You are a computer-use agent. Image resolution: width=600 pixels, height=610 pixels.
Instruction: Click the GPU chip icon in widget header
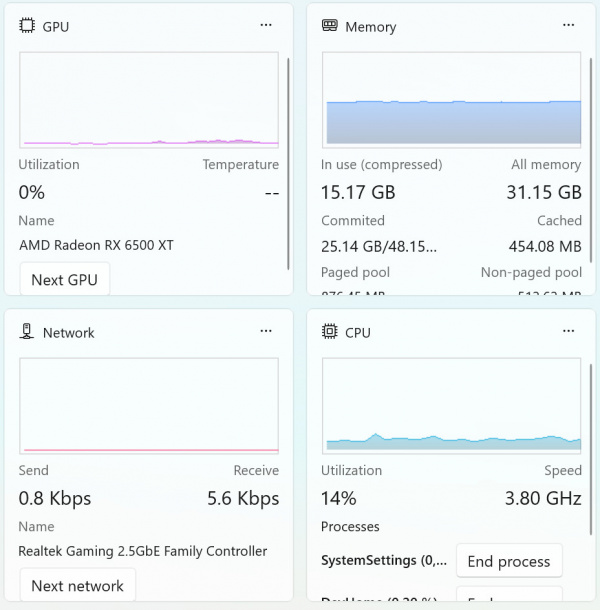[27, 26]
